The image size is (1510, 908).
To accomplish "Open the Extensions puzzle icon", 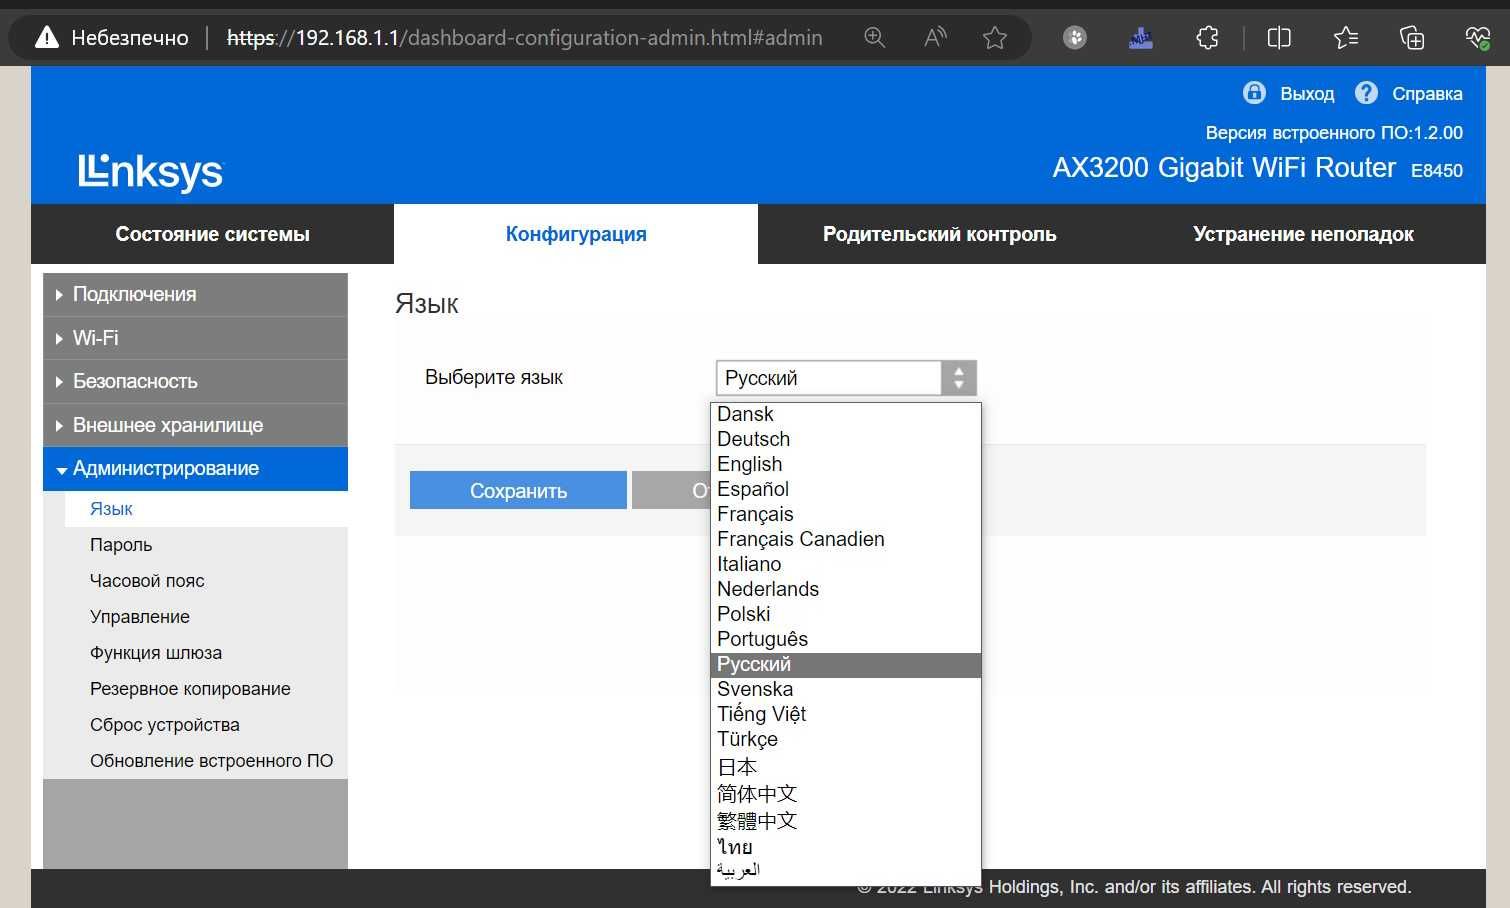I will point(1208,38).
